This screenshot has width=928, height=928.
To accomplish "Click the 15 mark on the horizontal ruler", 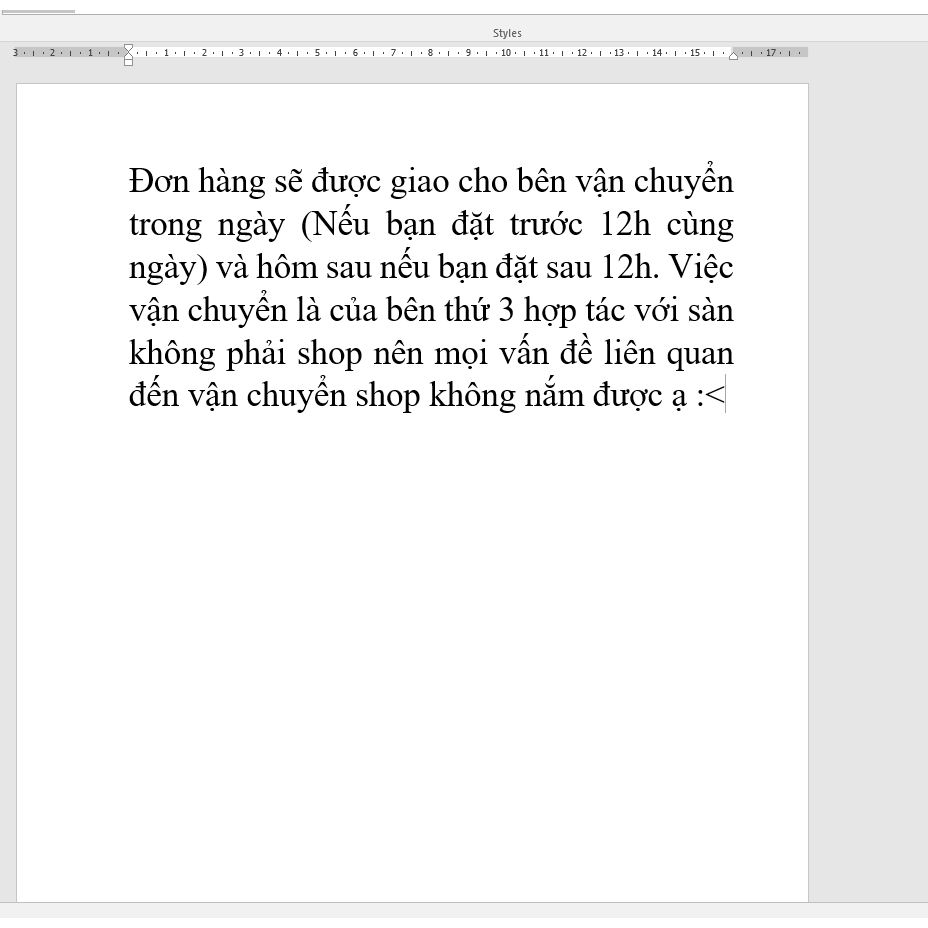I will 694,52.
